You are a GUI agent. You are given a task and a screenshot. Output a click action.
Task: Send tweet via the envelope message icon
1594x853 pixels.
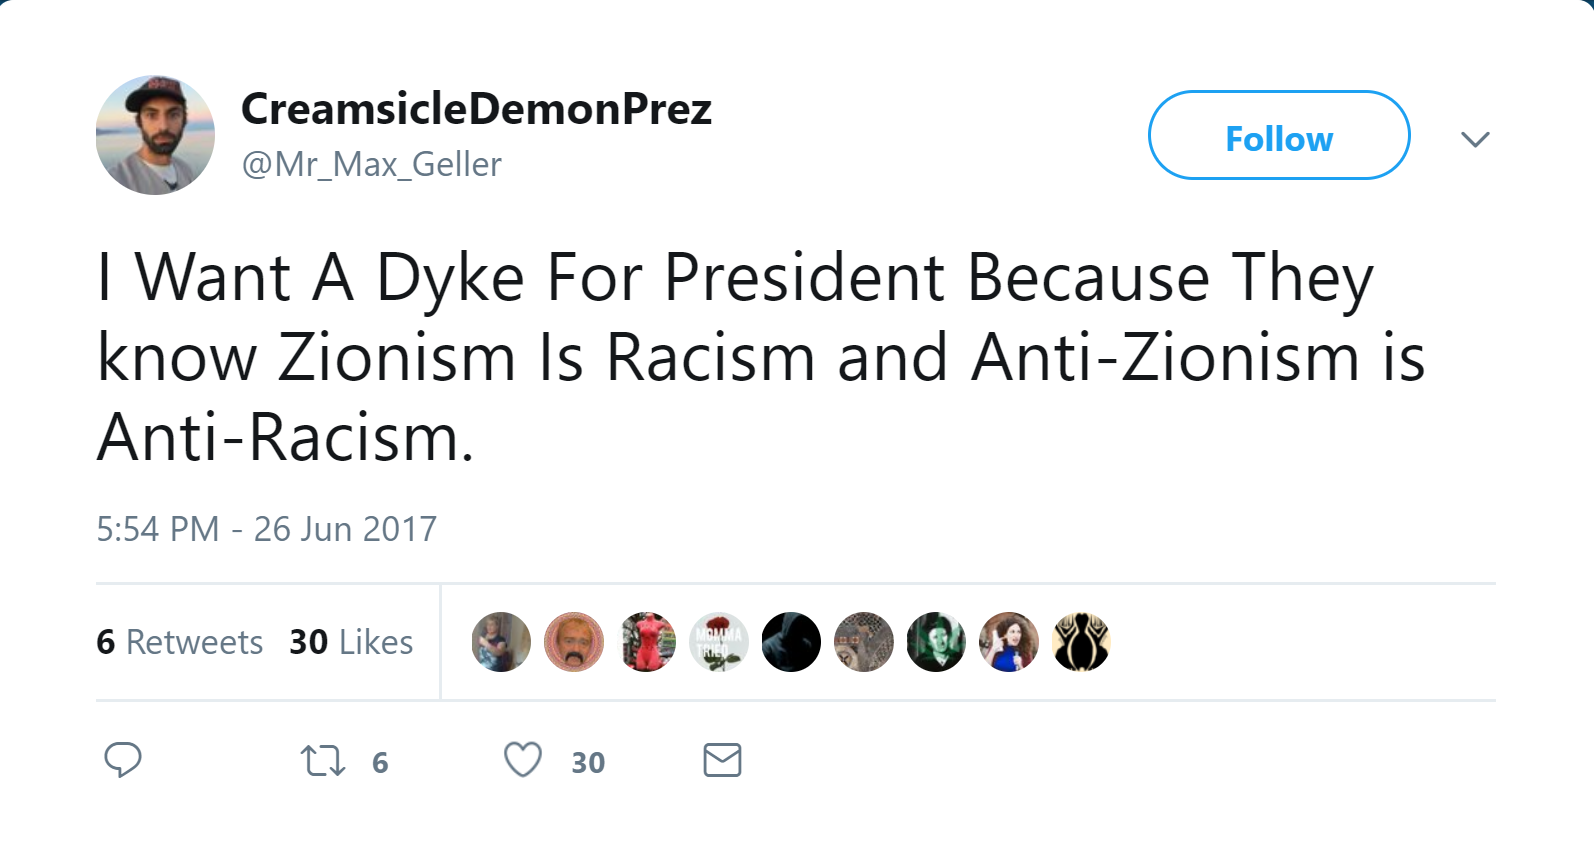pyautogui.click(x=722, y=760)
